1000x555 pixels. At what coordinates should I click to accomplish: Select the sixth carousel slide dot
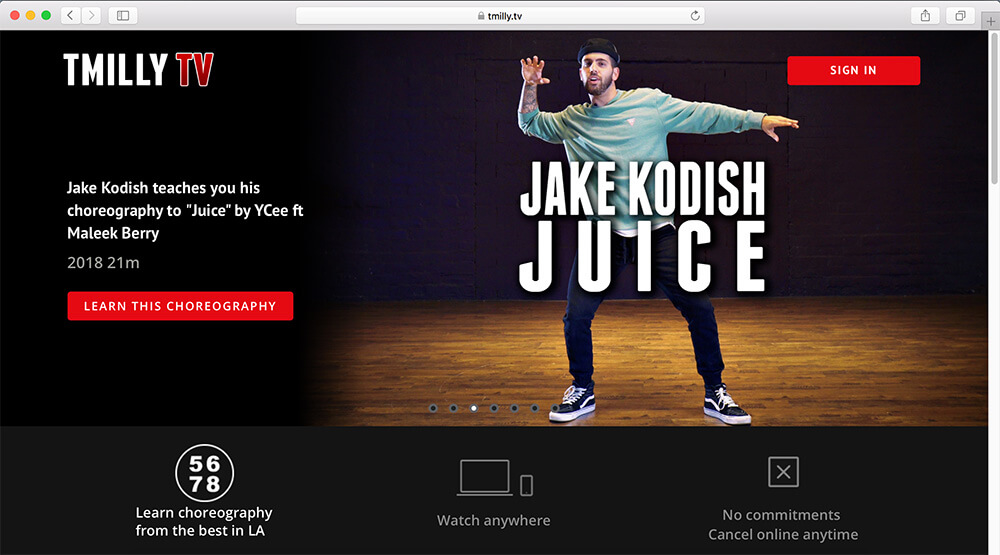[x=534, y=408]
